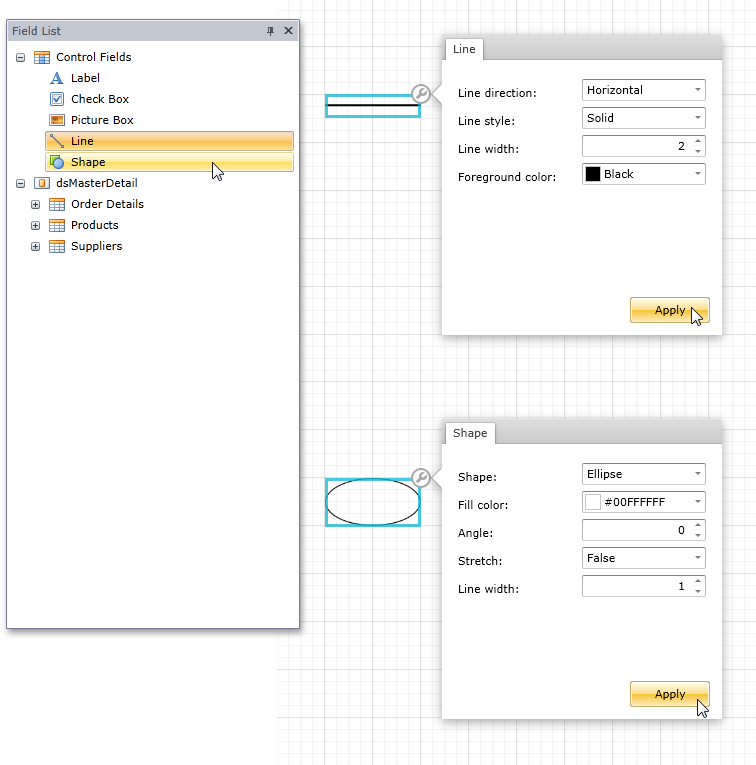This screenshot has height=765, width=756.
Task: Select the Check Box field item
Action: pyautogui.click(x=99, y=99)
